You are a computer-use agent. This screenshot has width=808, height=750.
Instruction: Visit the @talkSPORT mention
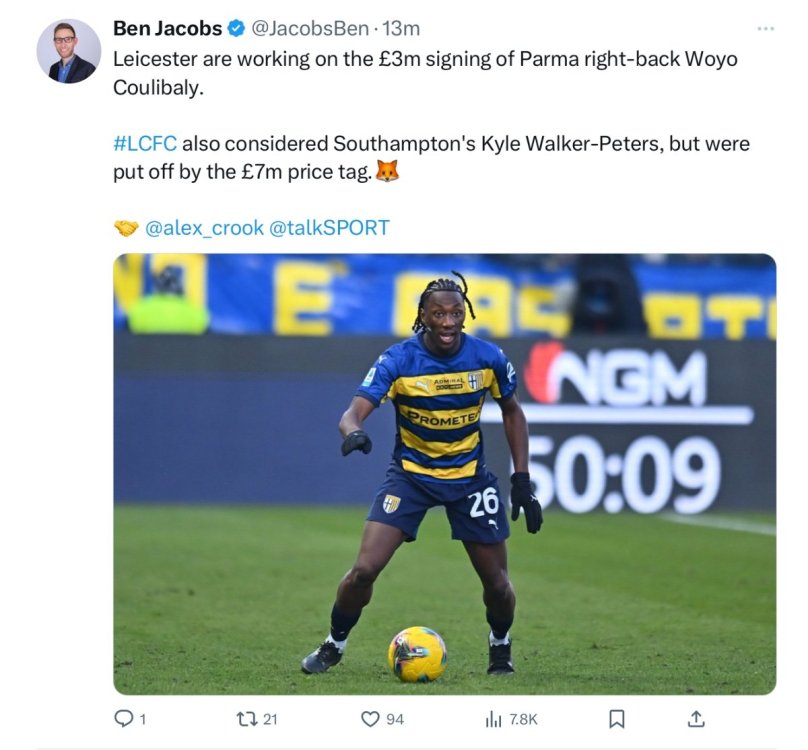coord(329,228)
